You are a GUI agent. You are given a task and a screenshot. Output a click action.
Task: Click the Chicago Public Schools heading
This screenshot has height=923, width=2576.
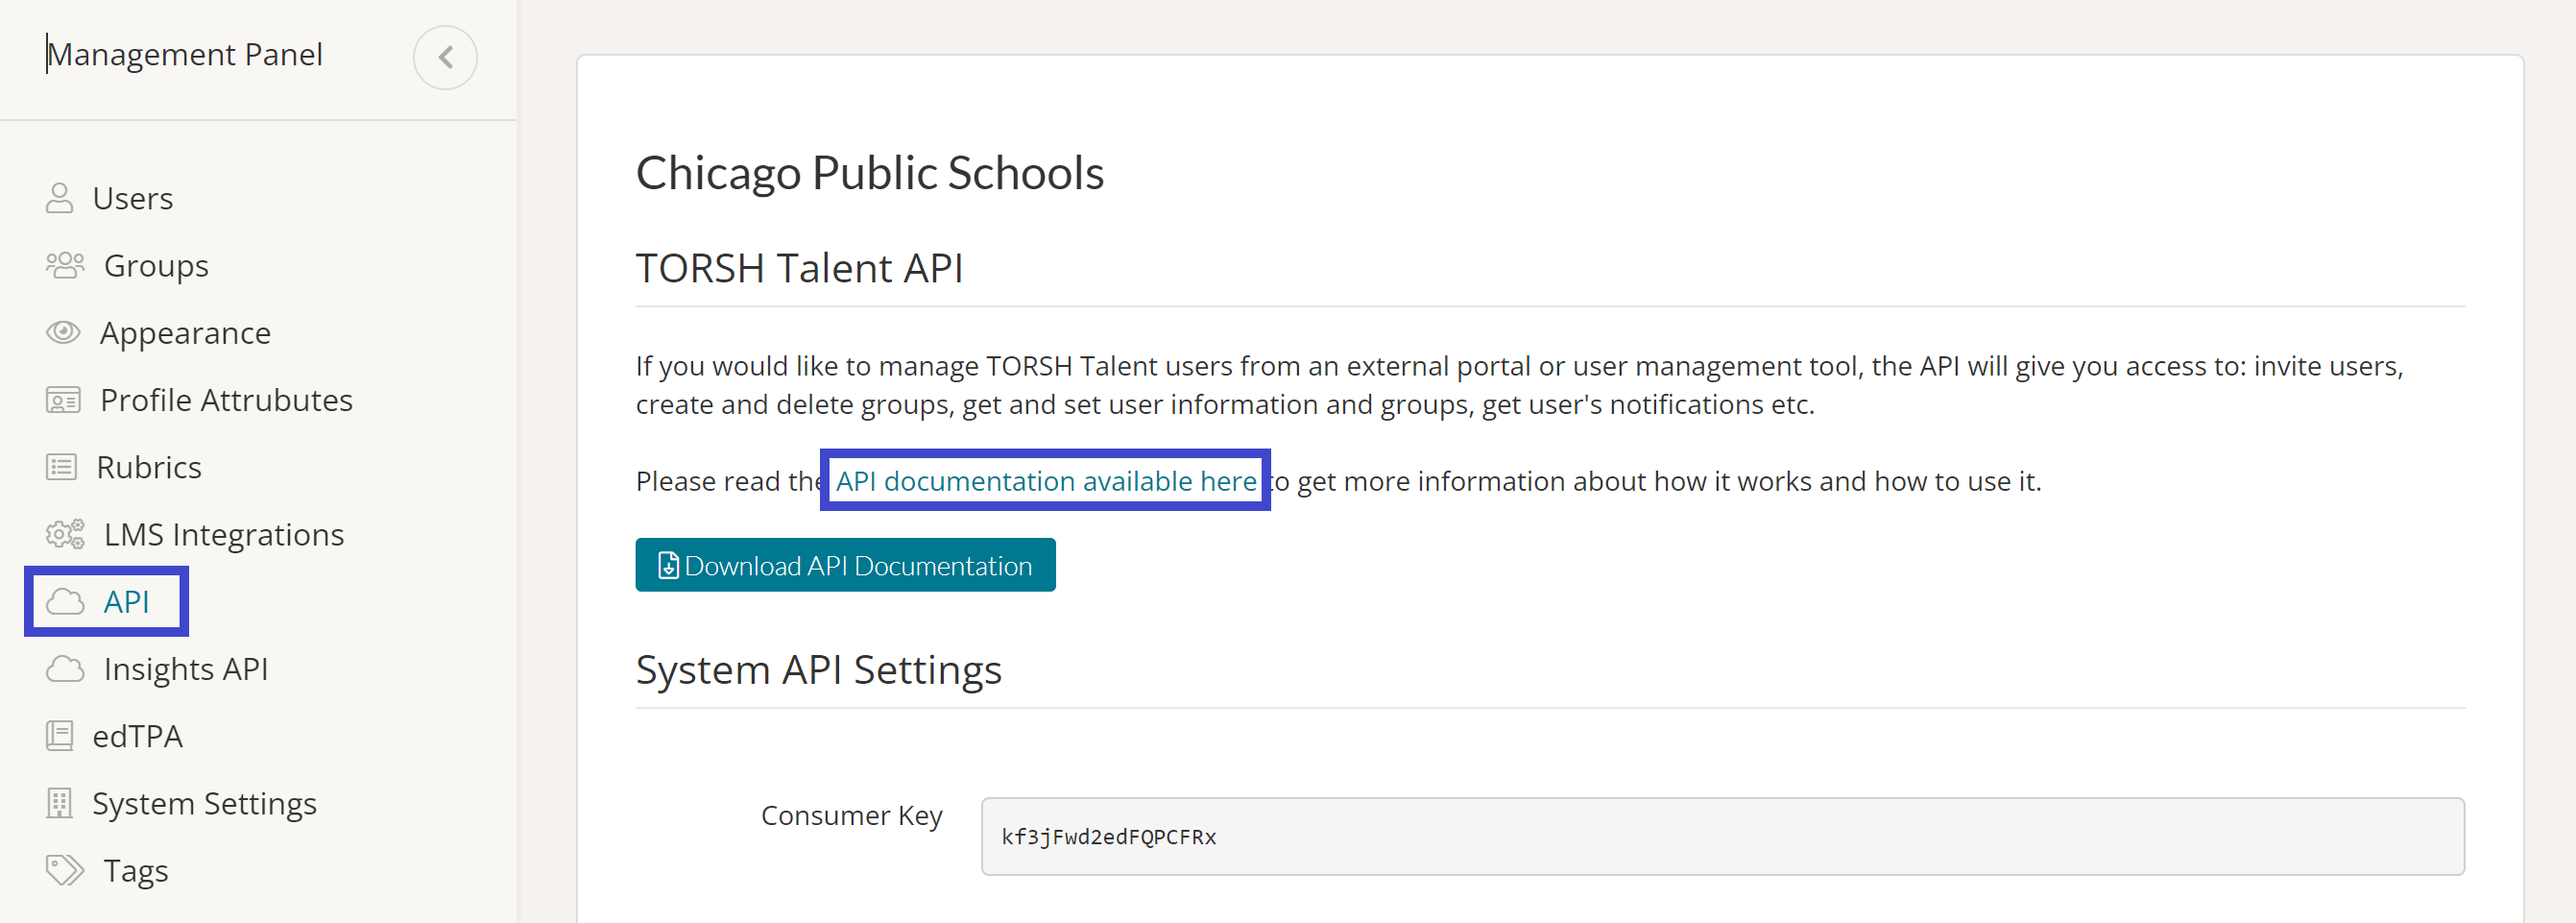[x=870, y=172]
